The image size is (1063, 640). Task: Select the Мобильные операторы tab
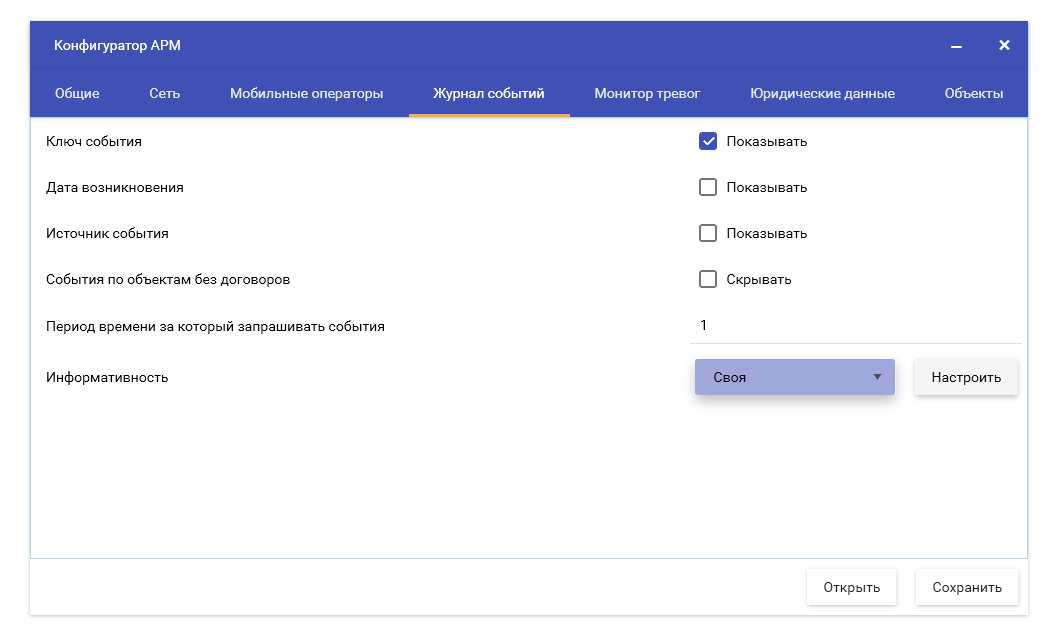pyautogui.click(x=306, y=94)
